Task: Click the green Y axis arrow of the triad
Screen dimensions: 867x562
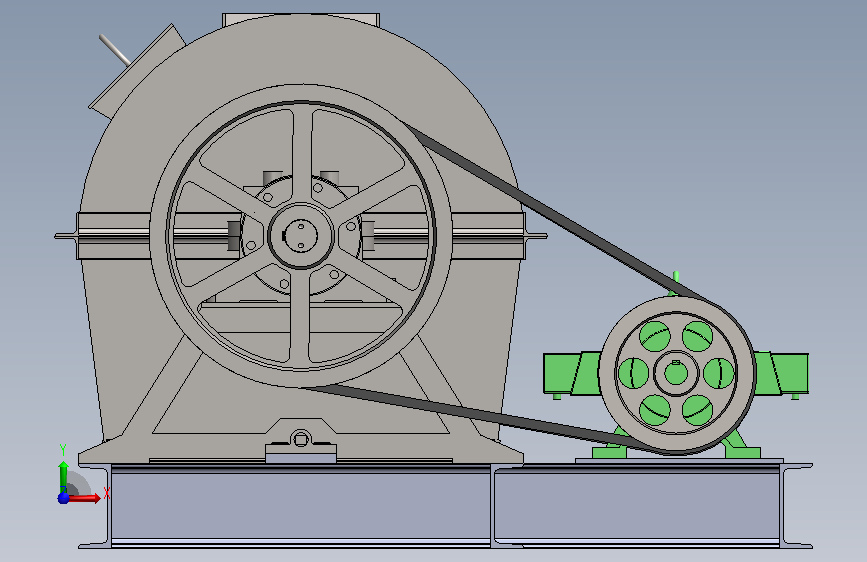Action: (x=63, y=475)
